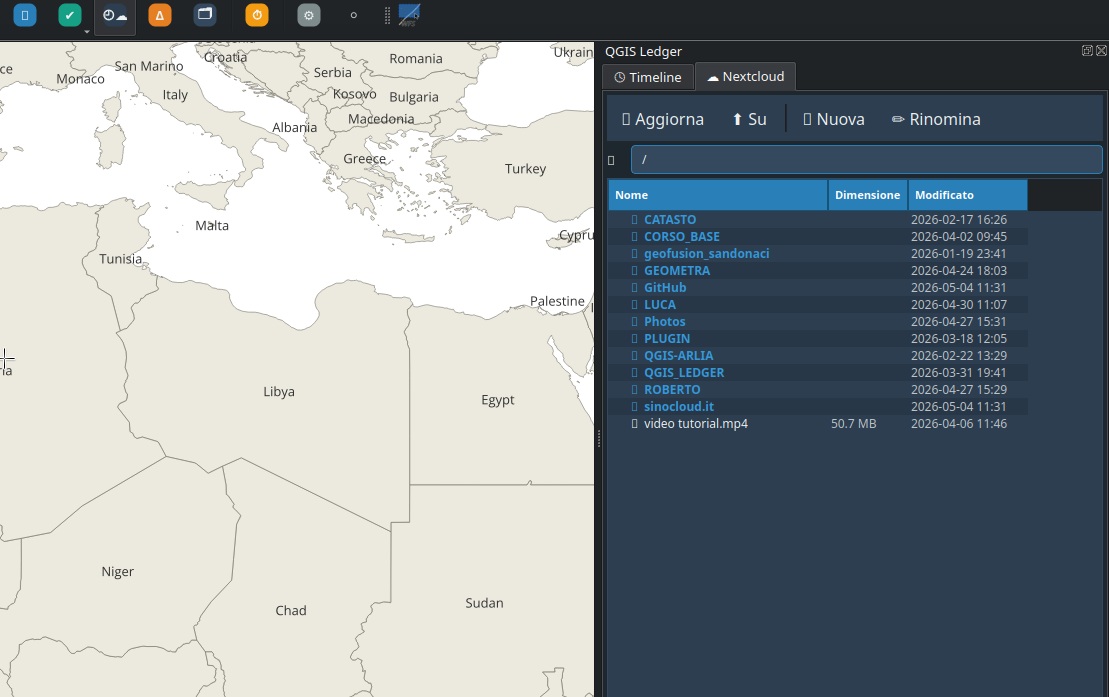This screenshot has height=697, width=1109.
Task: Click the Libya label on map
Action: [279, 391]
